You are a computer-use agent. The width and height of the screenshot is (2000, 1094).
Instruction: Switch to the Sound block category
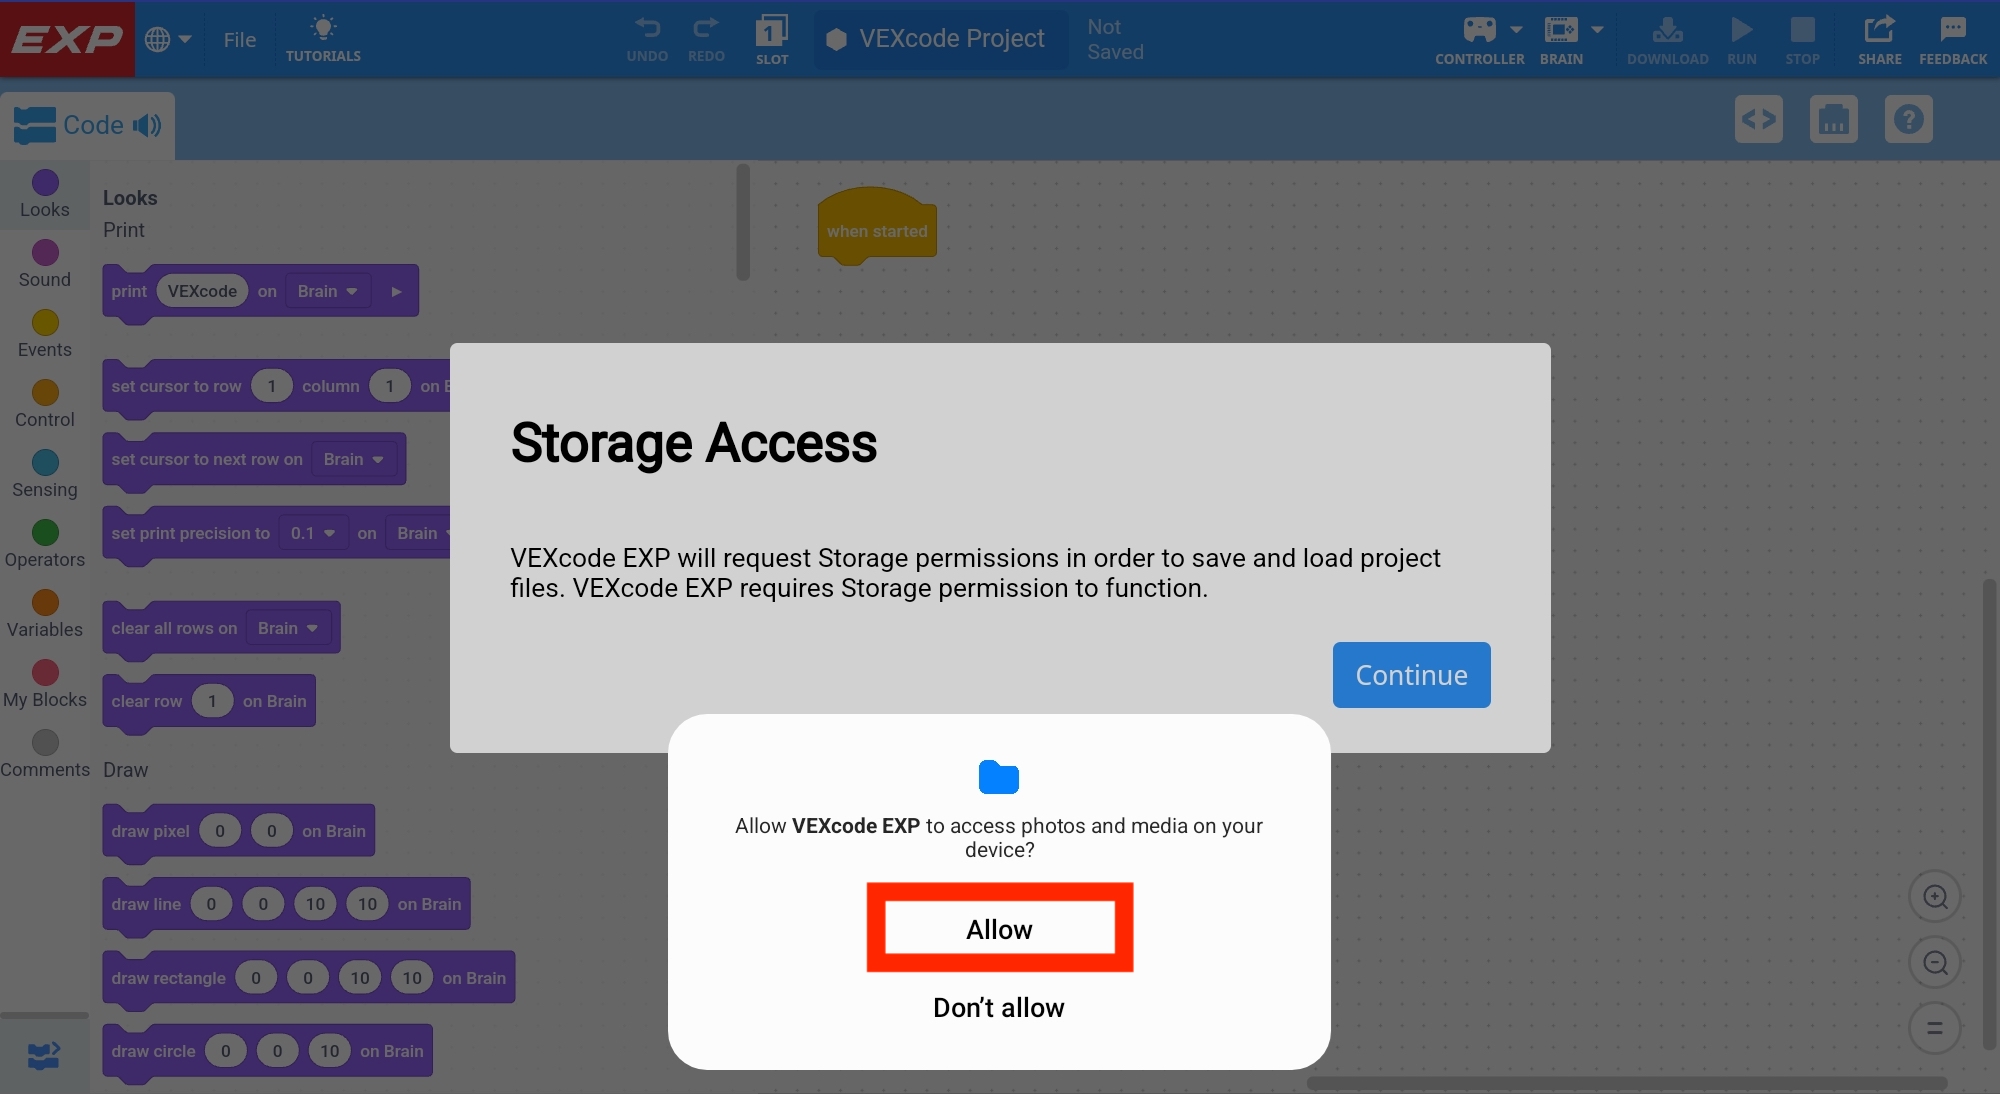[43, 262]
